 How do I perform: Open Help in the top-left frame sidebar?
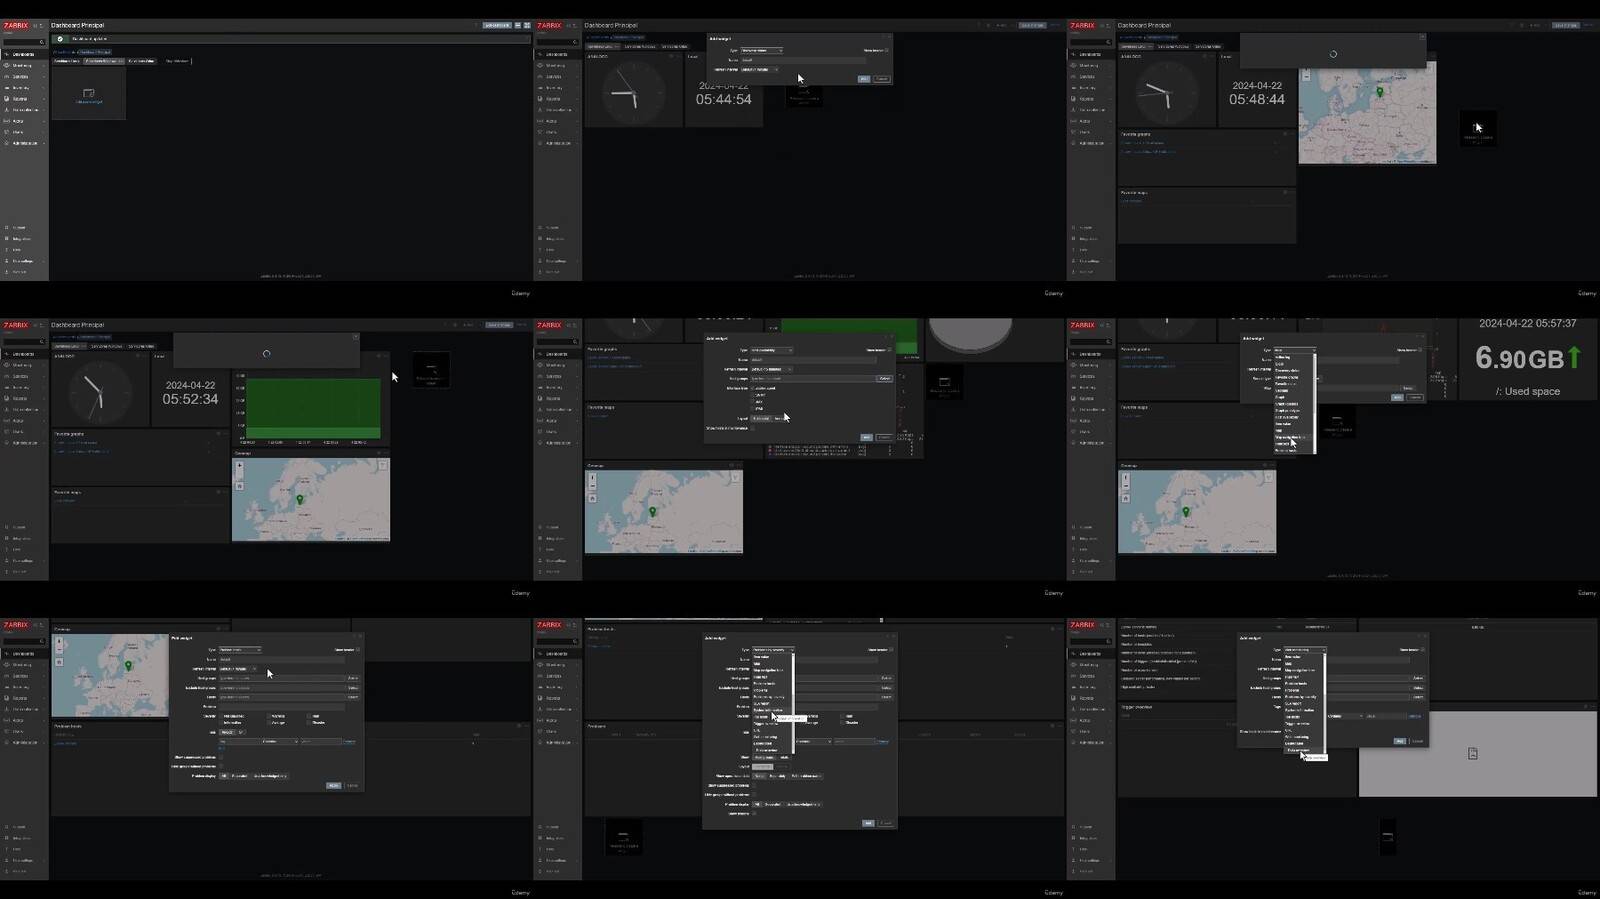tap(24, 249)
